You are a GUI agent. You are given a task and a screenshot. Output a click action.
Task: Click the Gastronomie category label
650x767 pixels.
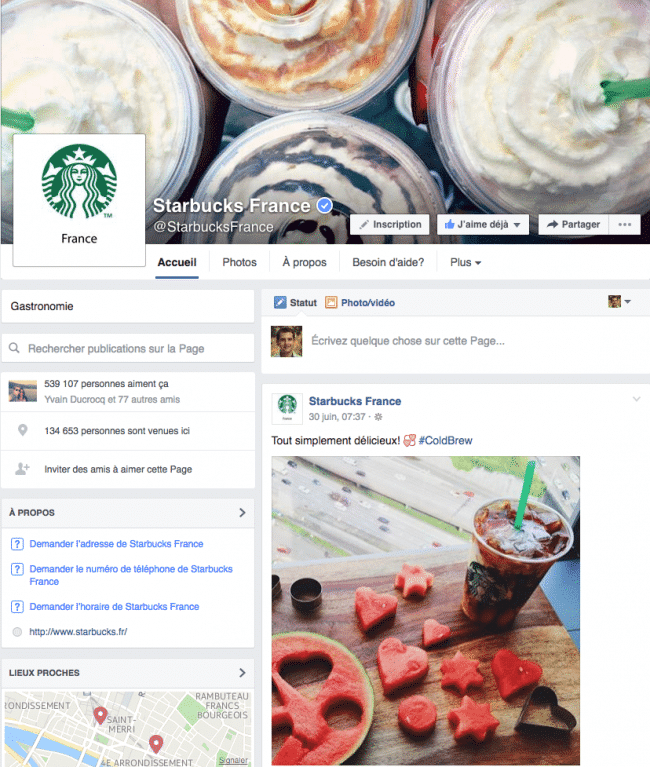point(42,306)
